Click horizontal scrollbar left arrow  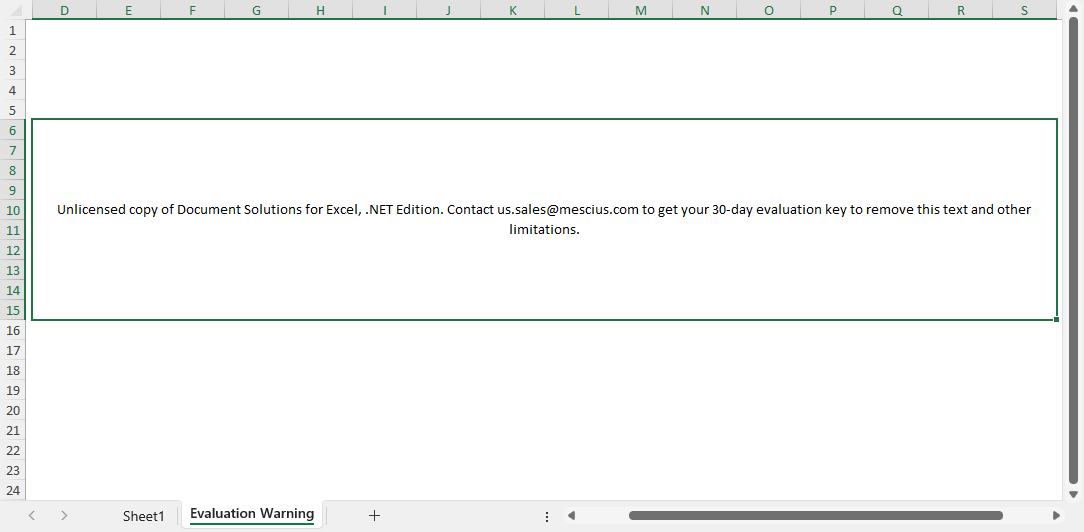coord(571,515)
